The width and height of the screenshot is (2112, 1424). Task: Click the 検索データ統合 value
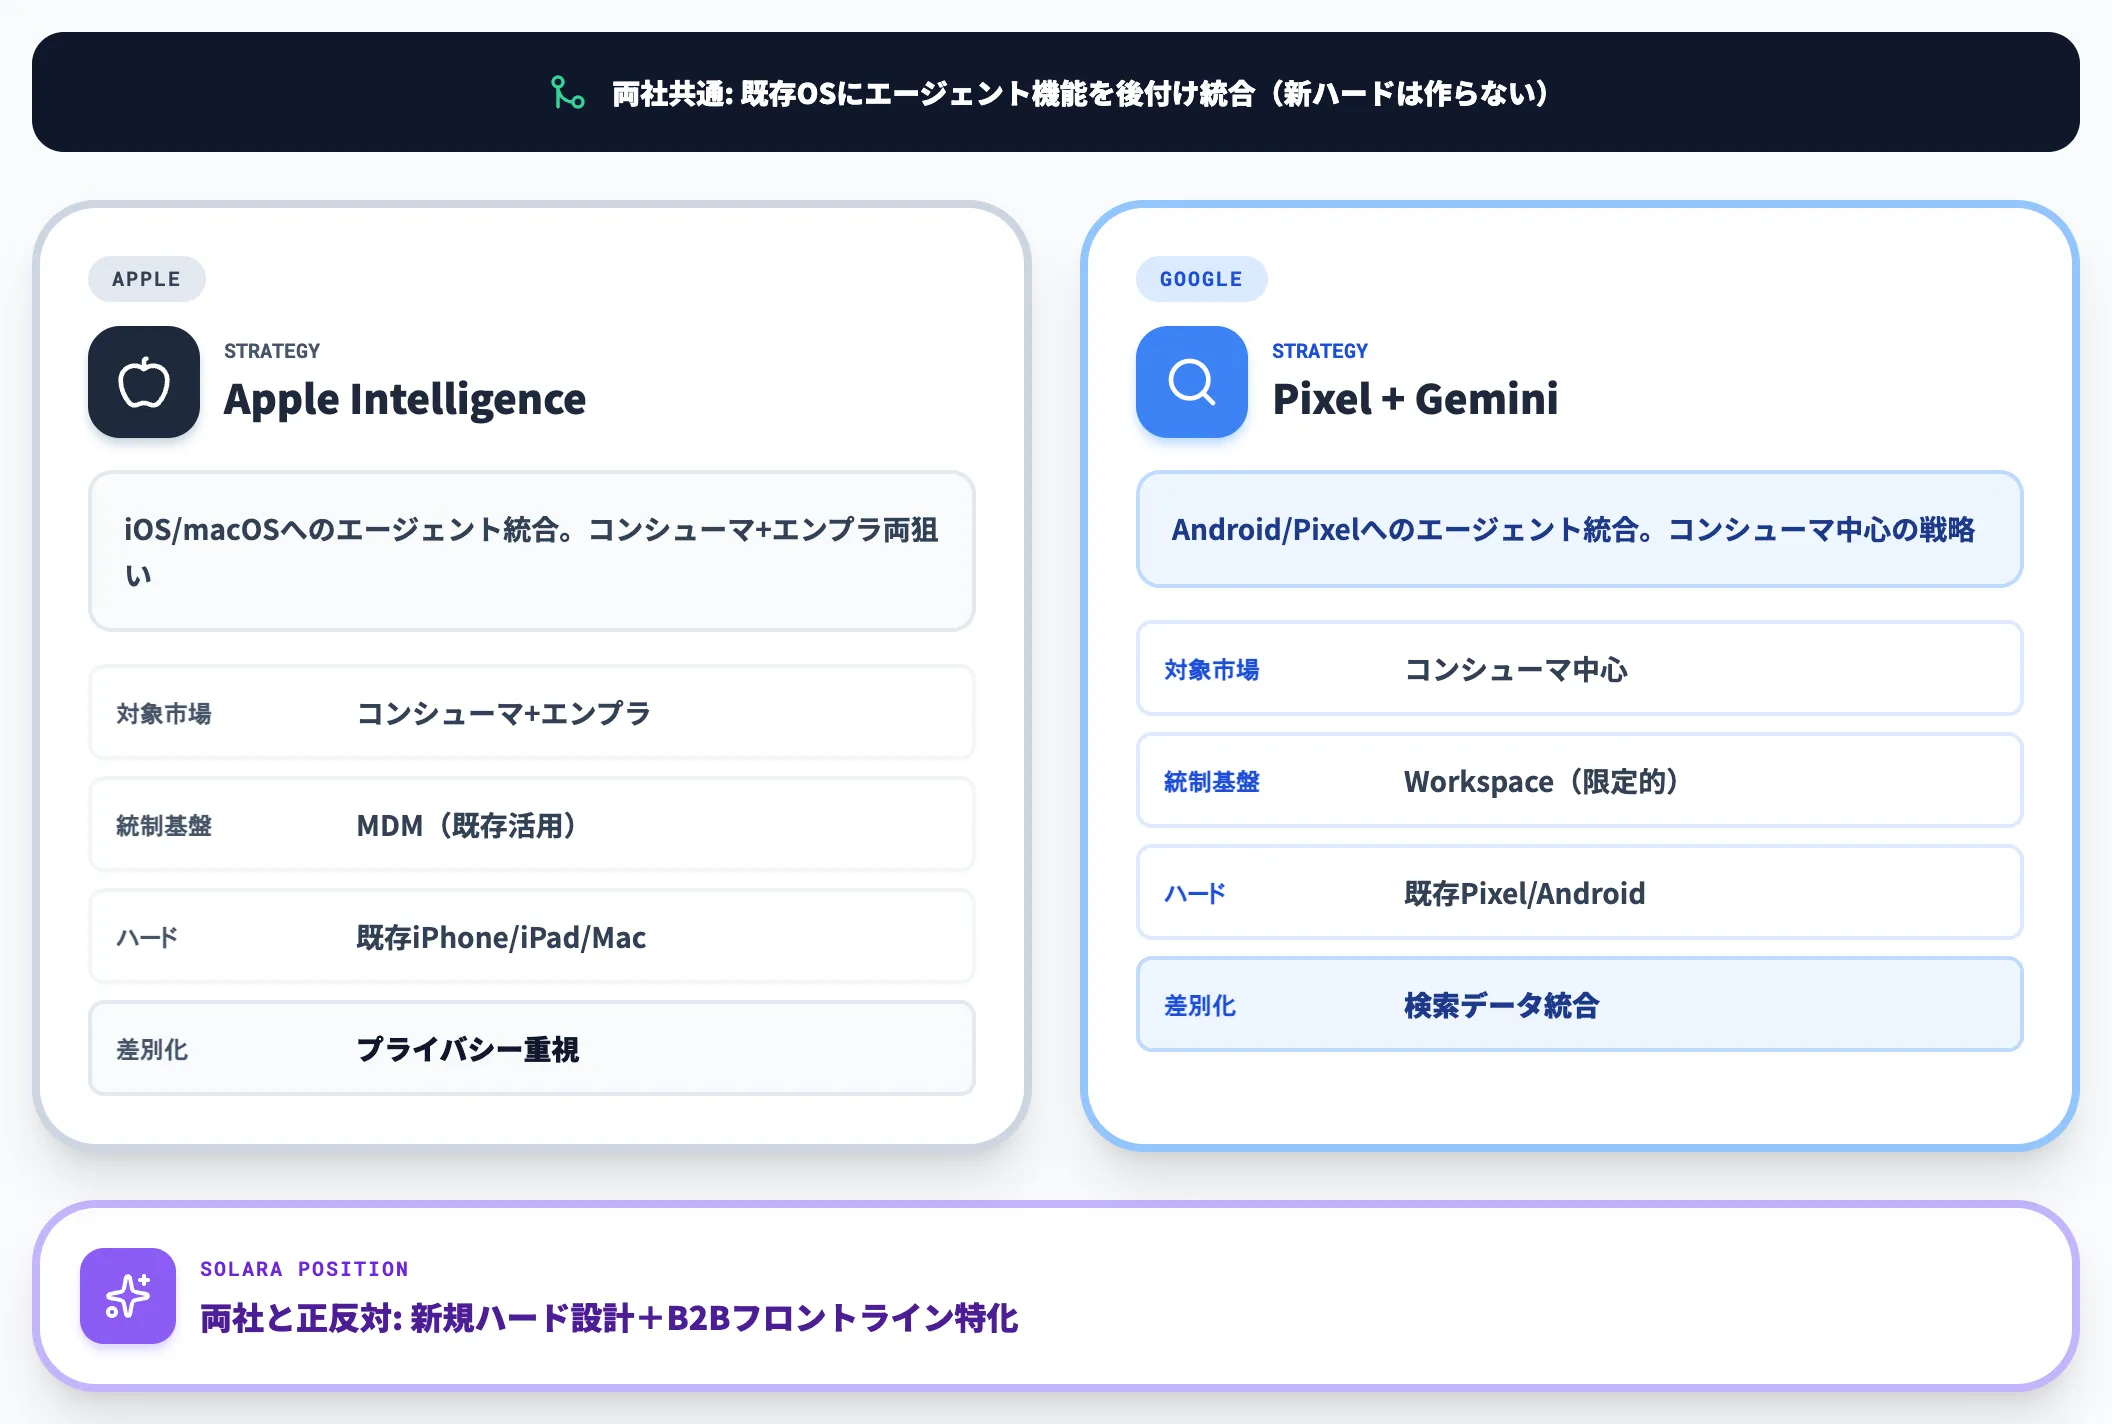coord(1502,1005)
